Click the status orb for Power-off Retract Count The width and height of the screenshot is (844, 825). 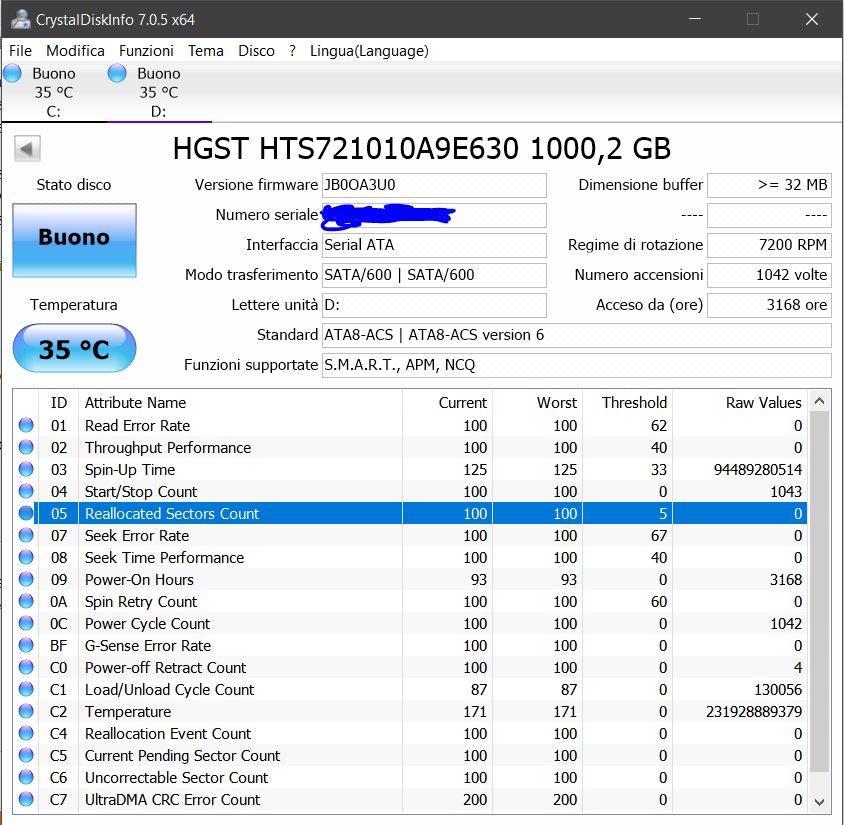point(26,667)
